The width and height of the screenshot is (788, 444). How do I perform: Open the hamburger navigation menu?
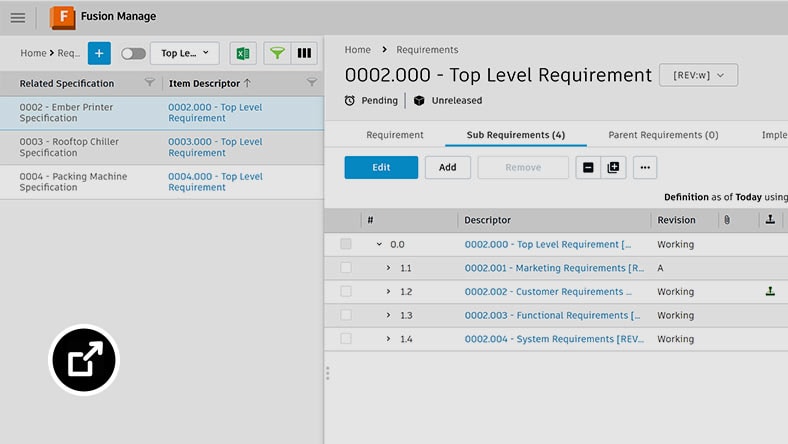tap(17, 18)
